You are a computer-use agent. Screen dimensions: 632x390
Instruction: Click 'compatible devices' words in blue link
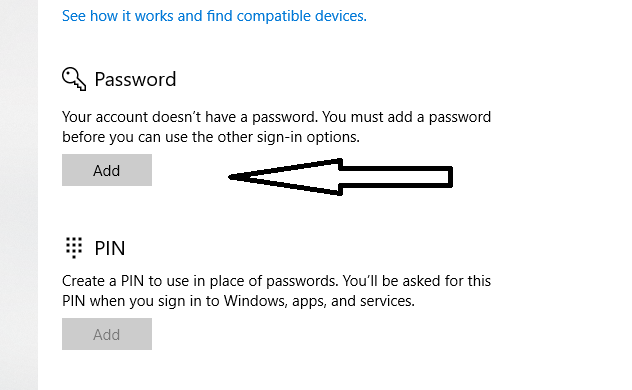(x=301, y=16)
